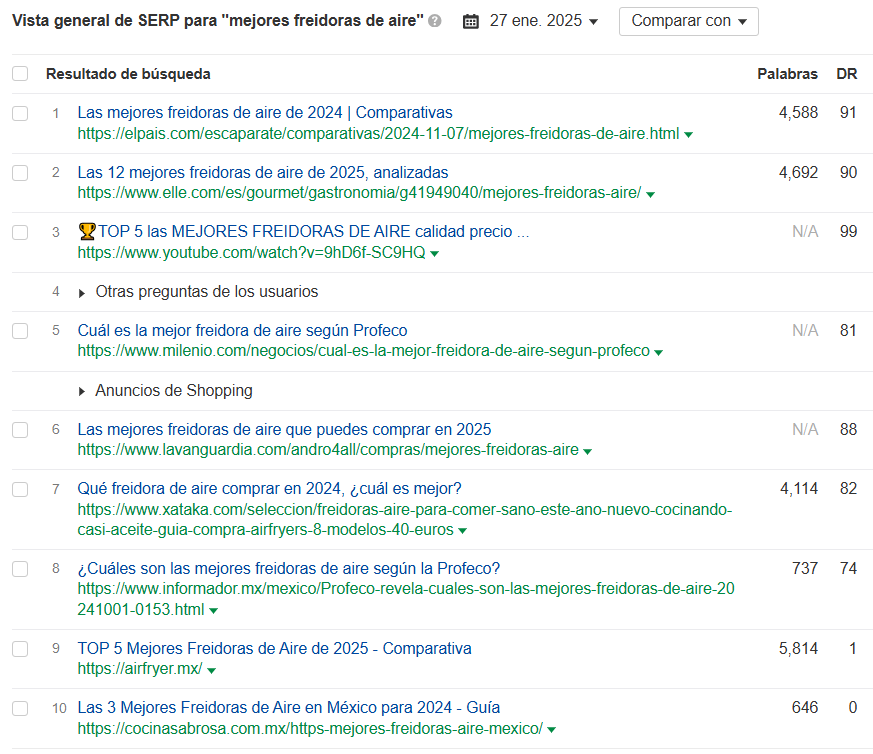Sort results by the "DR" column header
Screen dimensions: 873x754
coord(848,73)
